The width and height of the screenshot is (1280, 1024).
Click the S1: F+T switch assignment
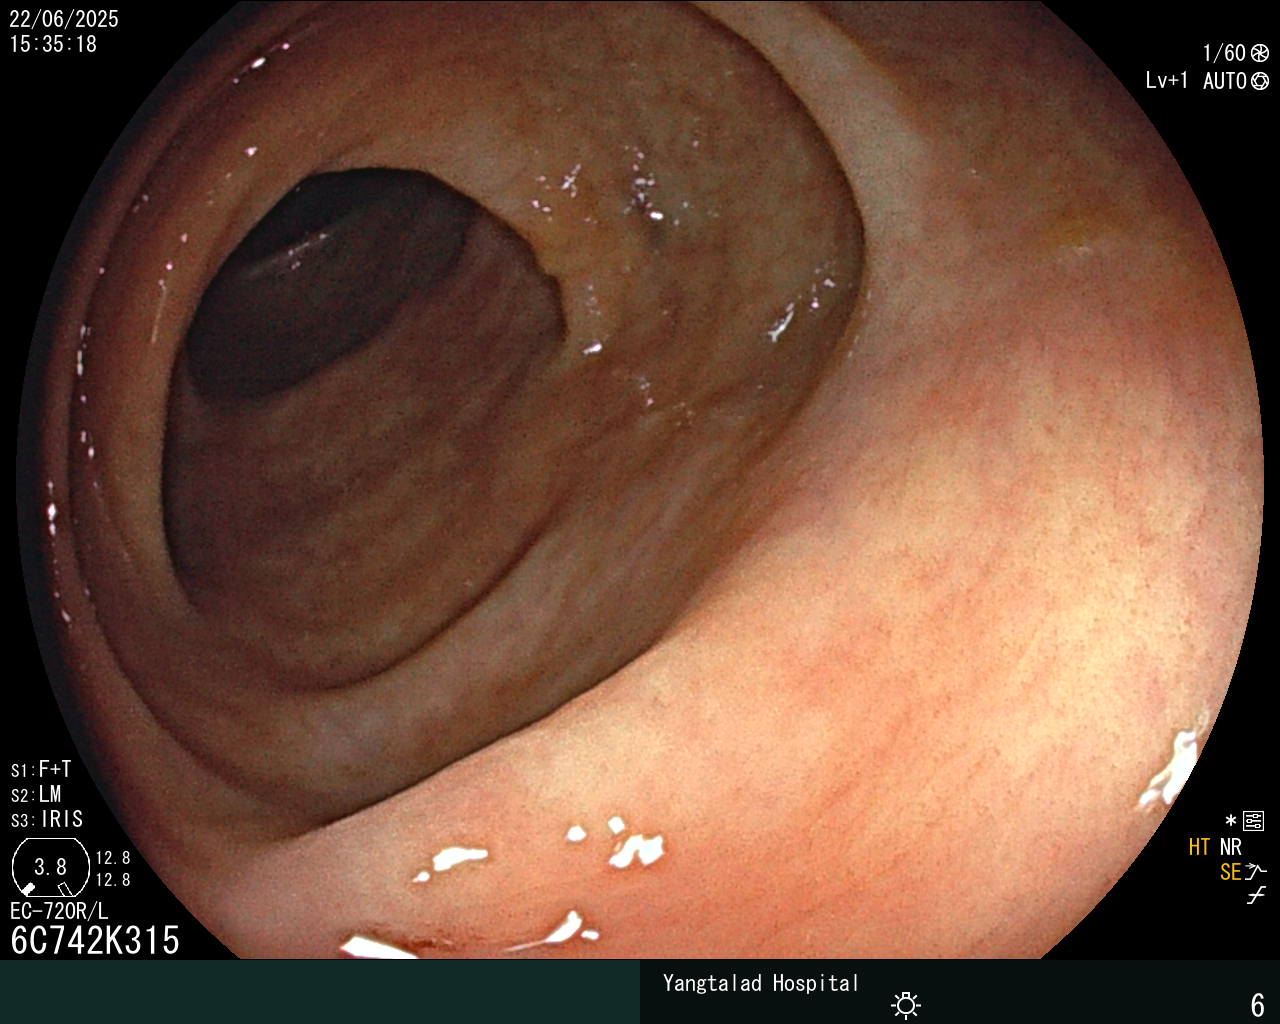(41, 770)
